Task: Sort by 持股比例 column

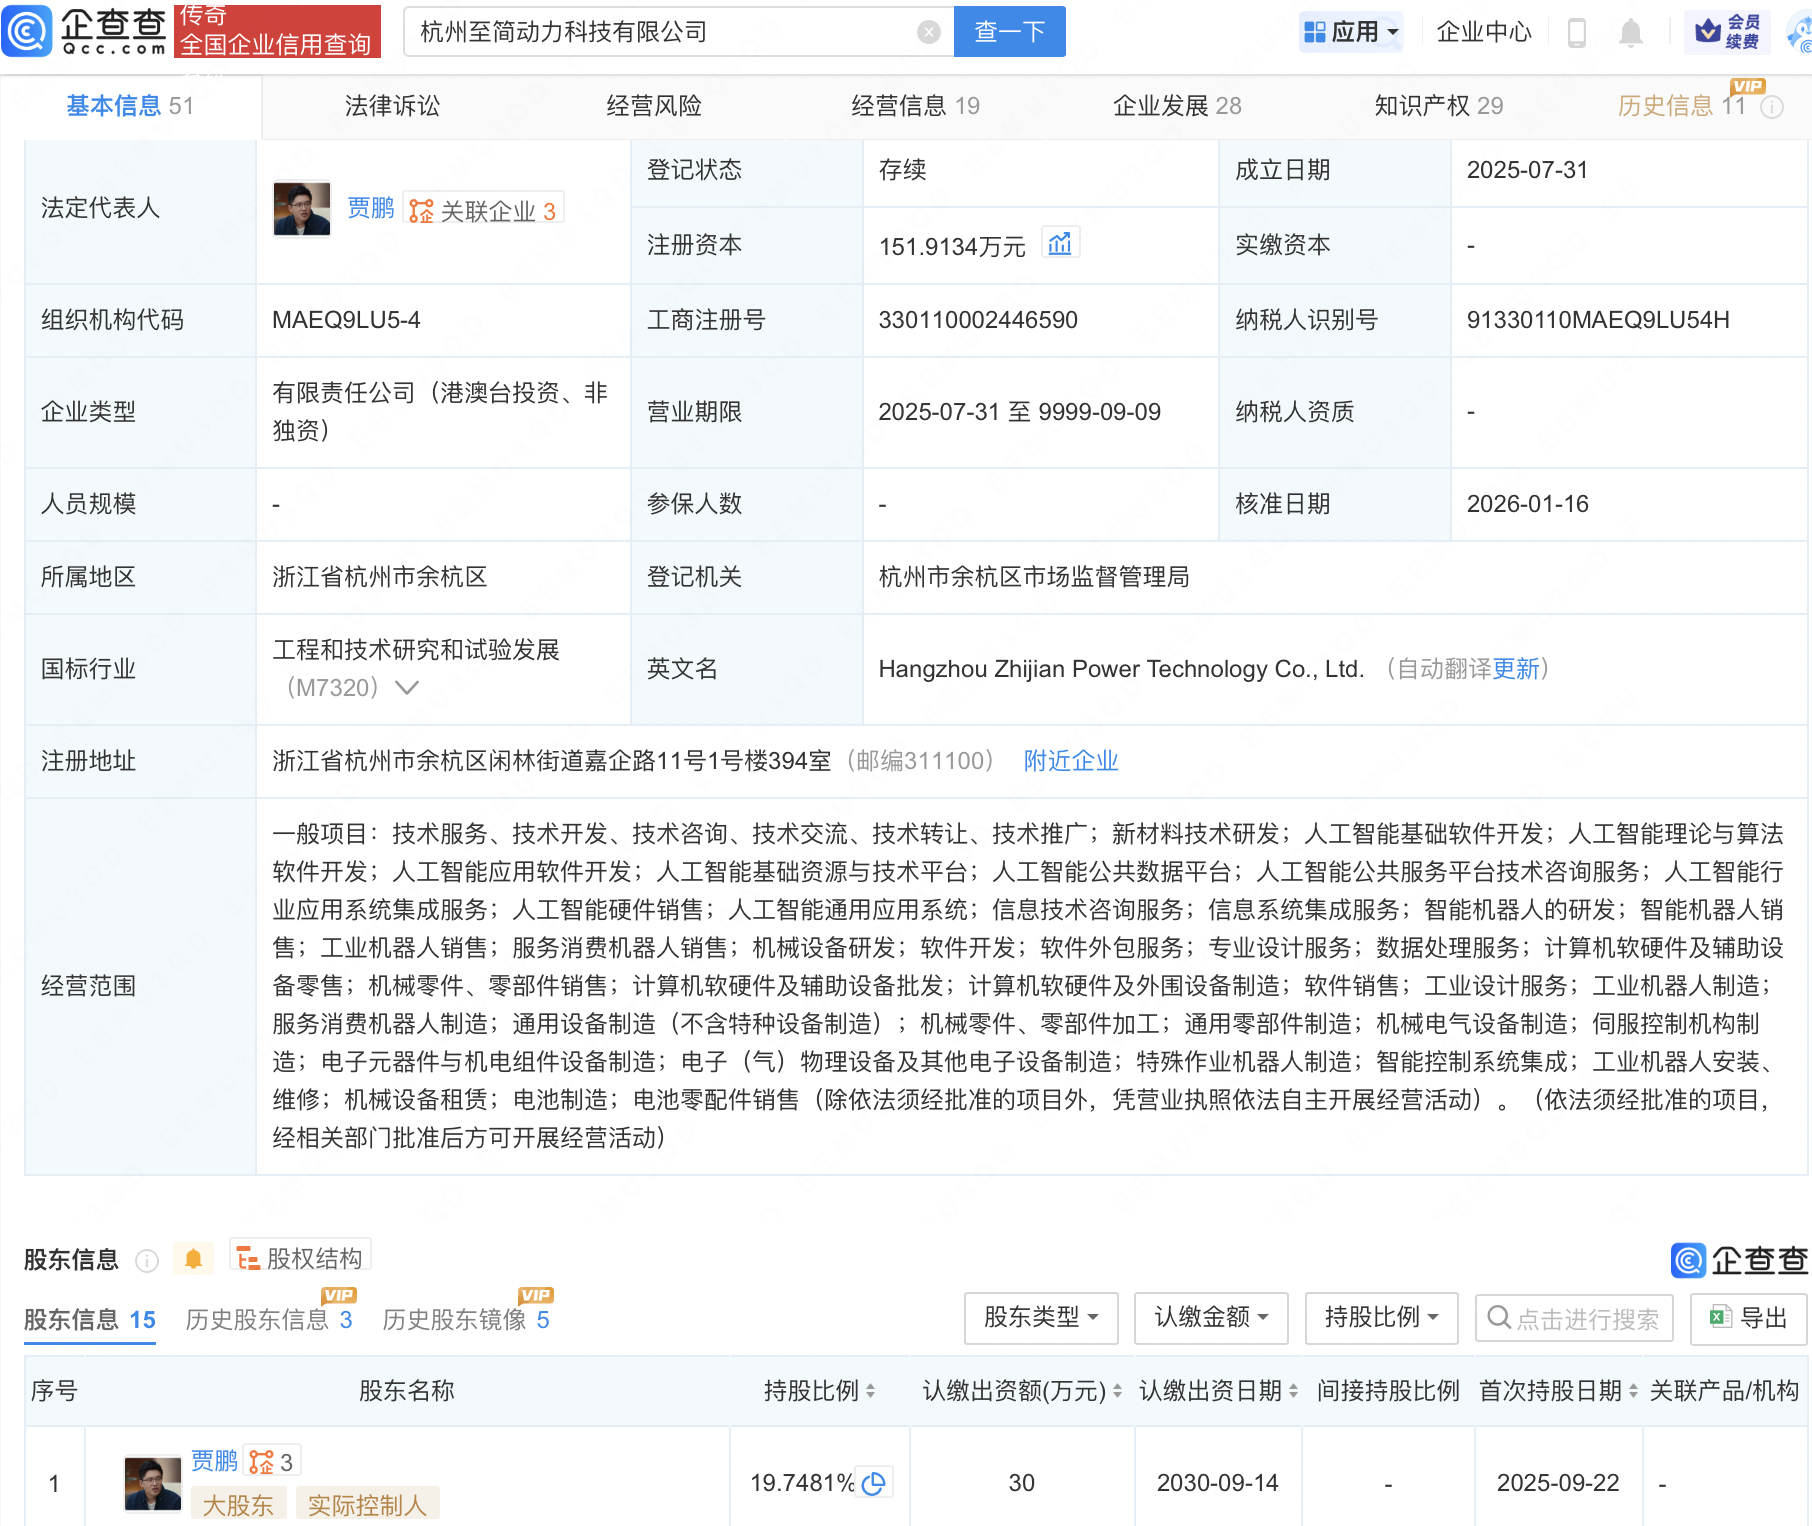Action: pos(870,1391)
